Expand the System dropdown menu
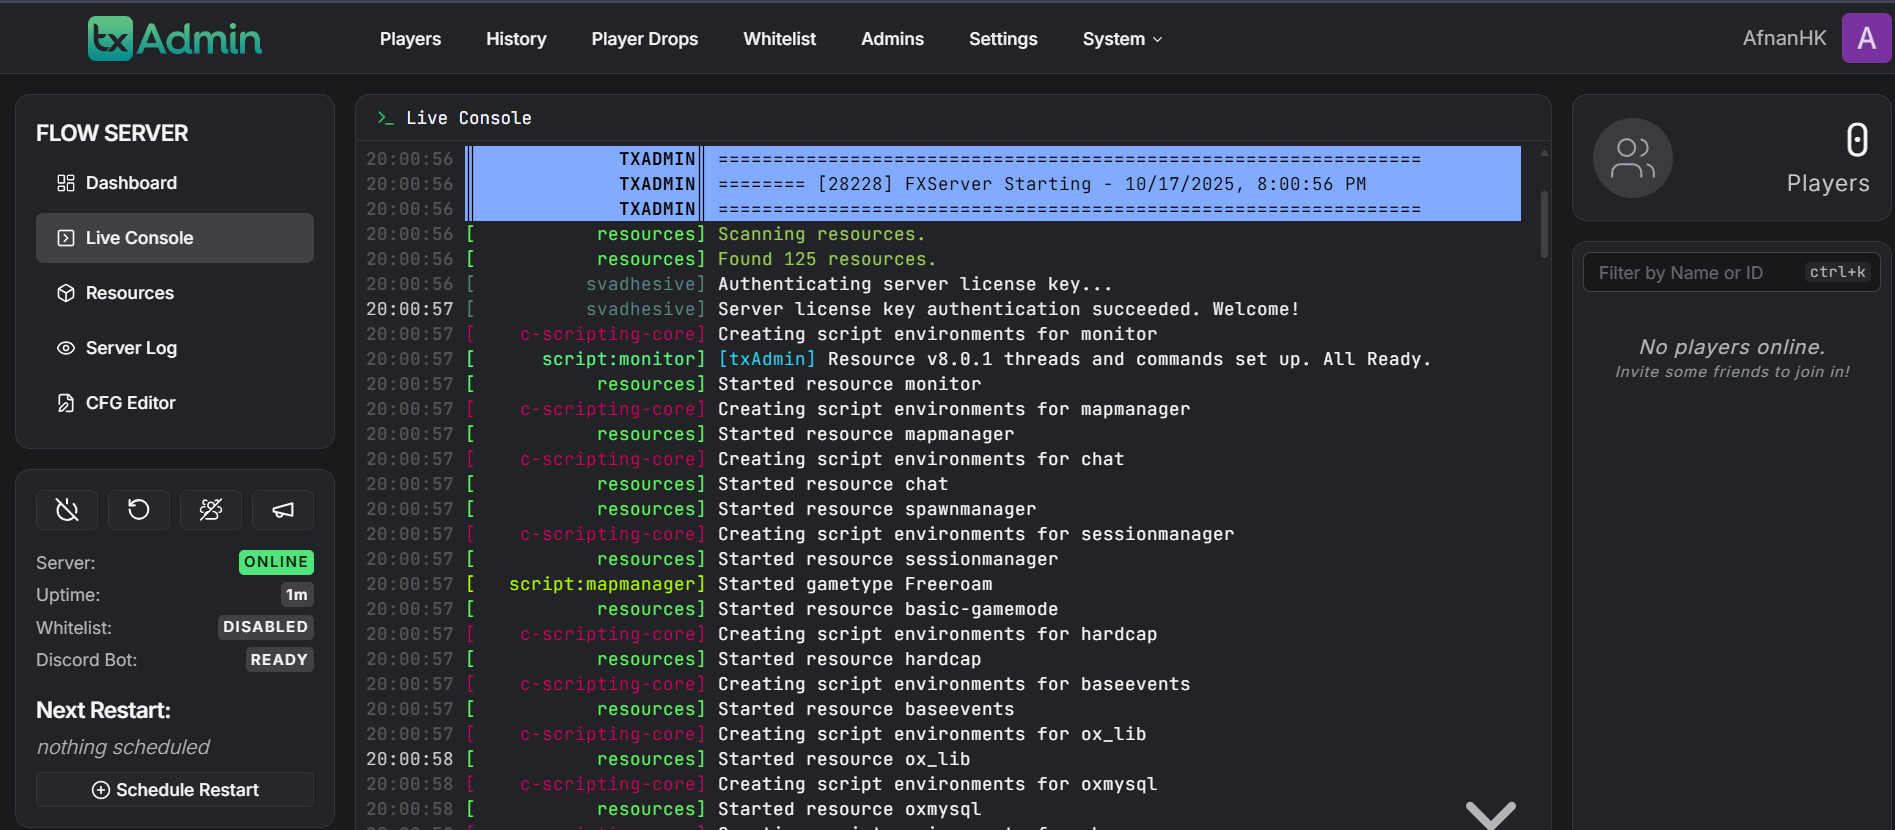 (x=1122, y=39)
